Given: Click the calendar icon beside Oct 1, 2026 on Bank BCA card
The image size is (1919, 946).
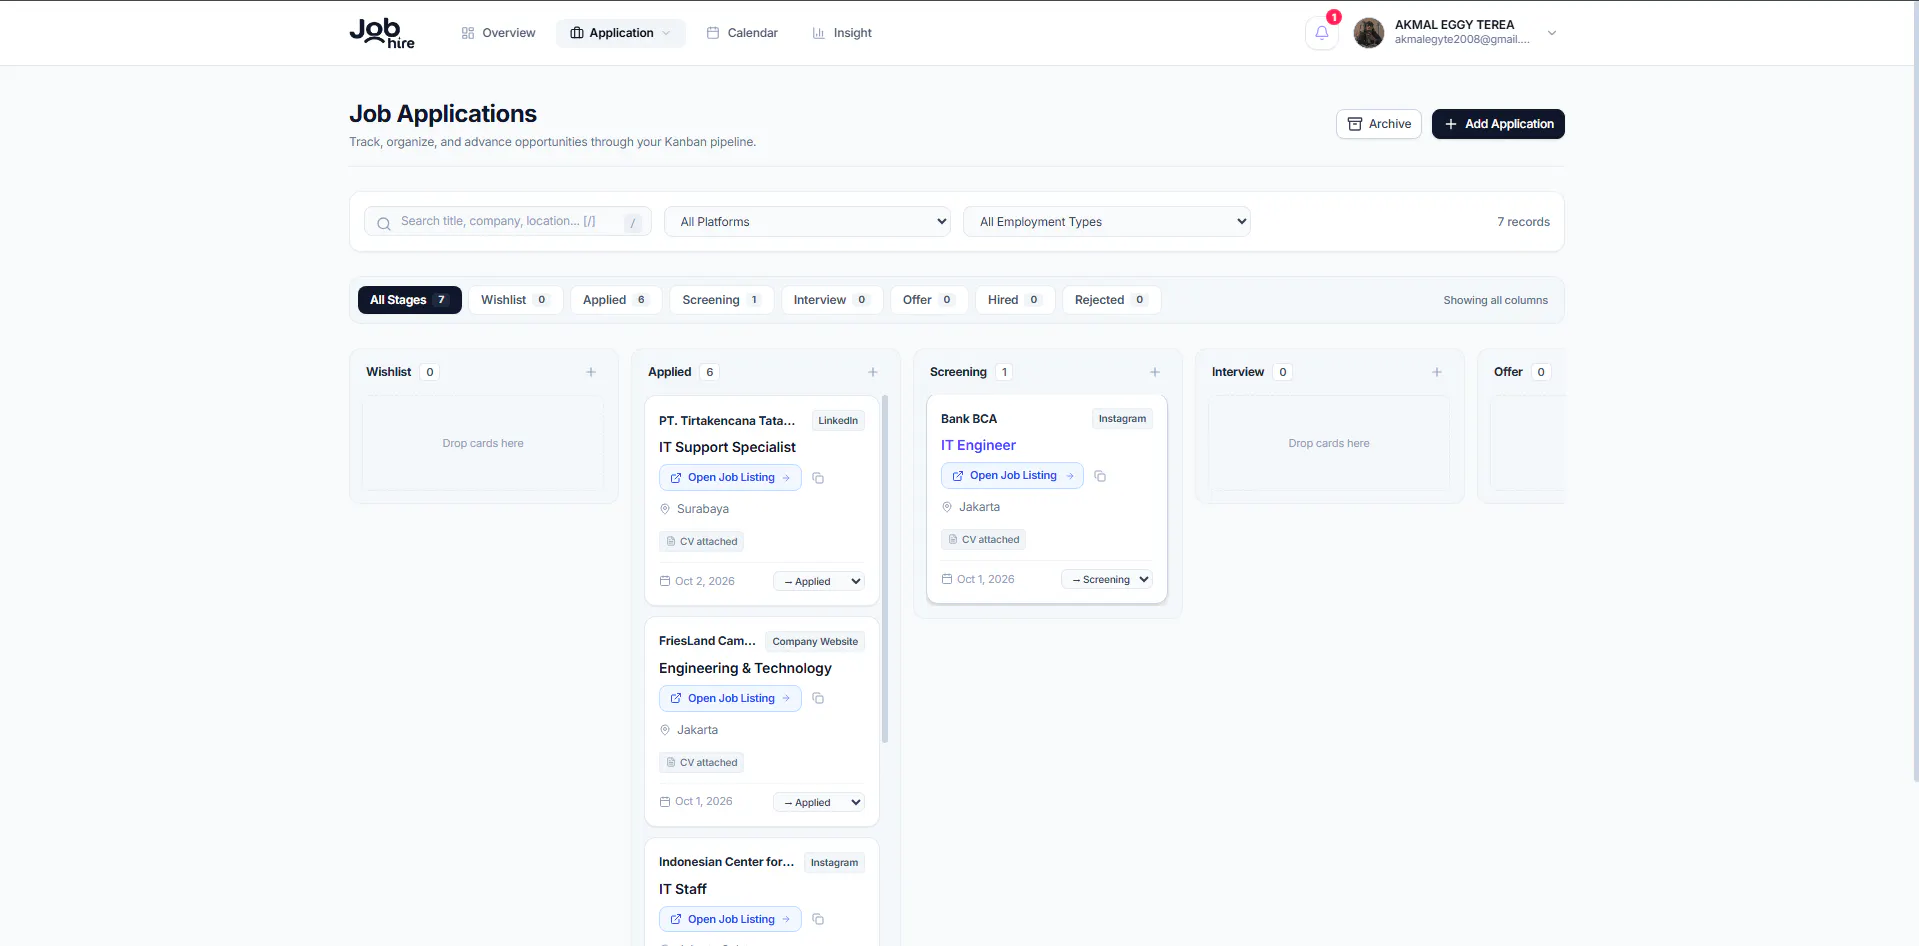Looking at the screenshot, I should tap(947, 579).
